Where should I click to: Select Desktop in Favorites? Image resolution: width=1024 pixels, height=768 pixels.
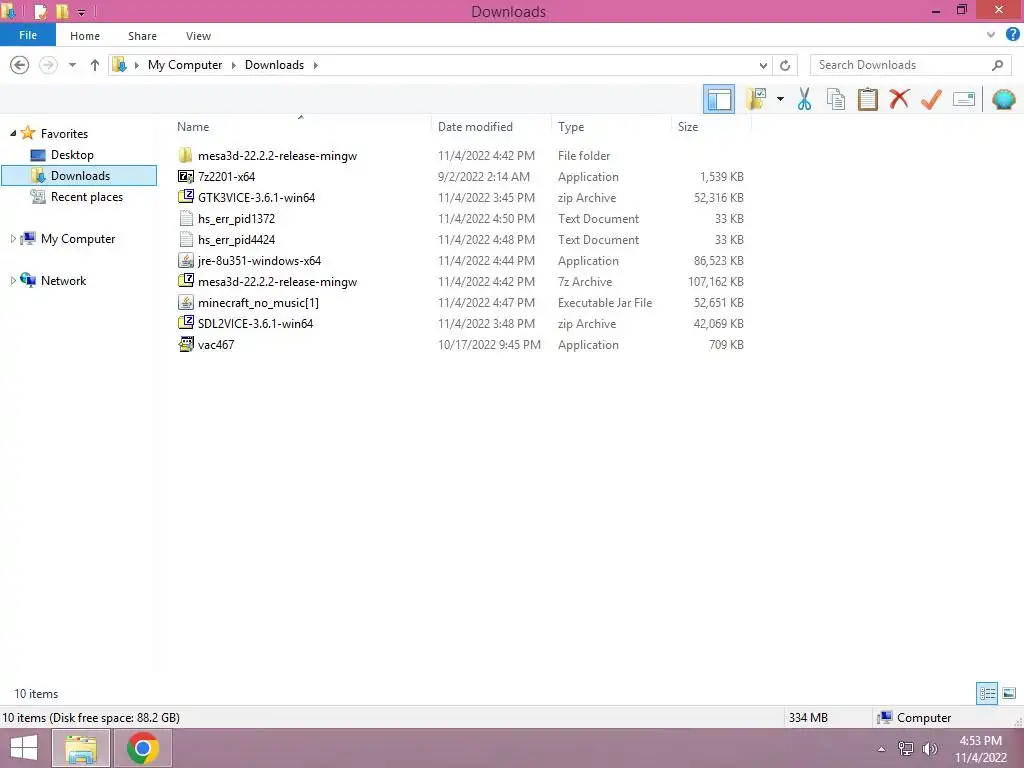[x=72, y=155]
